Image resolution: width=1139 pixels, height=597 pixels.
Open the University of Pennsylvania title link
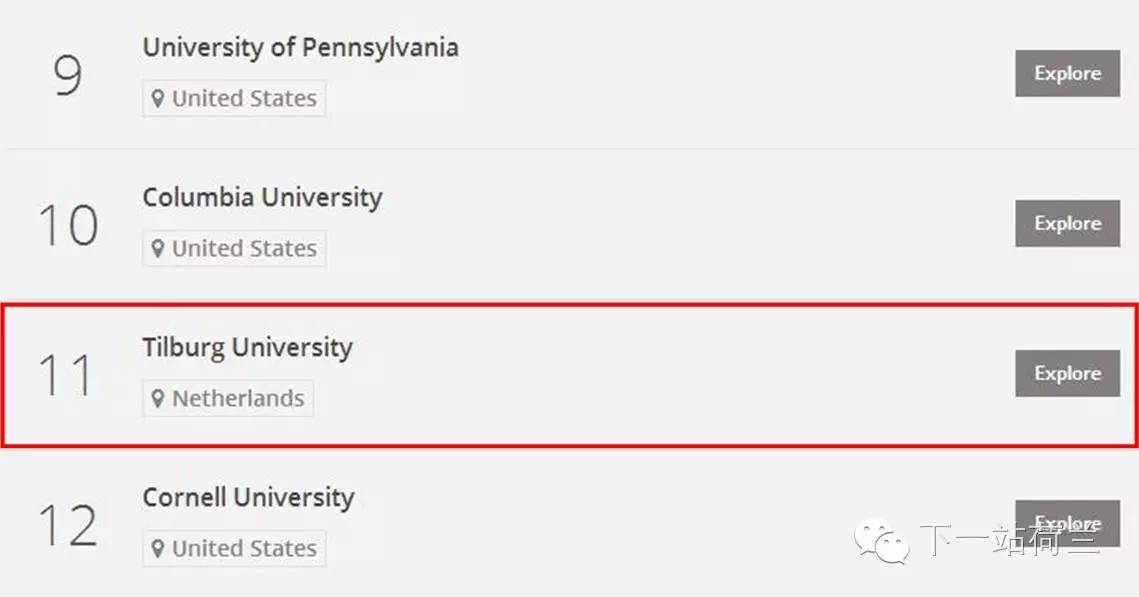300,48
